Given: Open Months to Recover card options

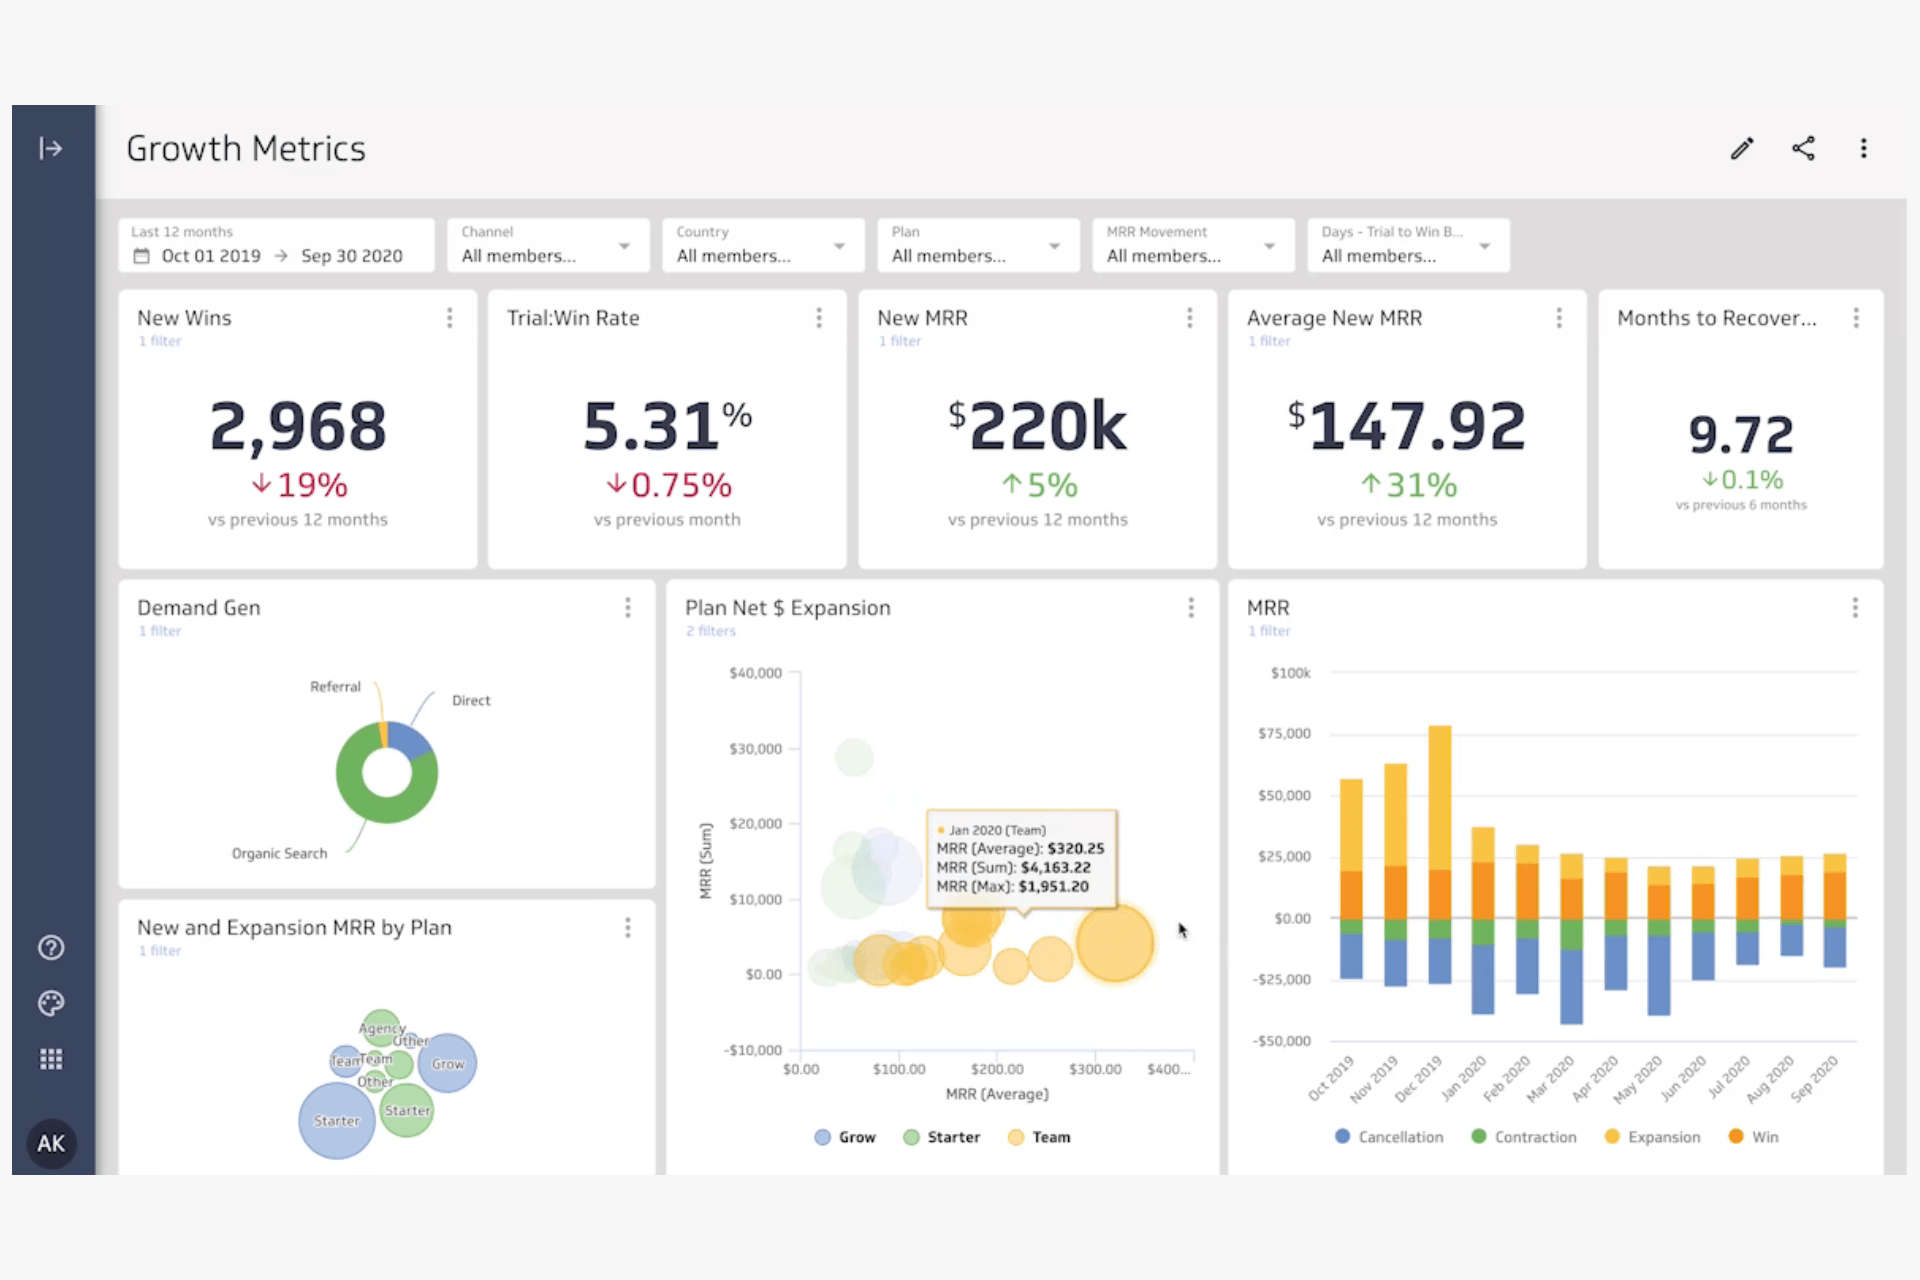Looking at the screenshot, I should [x=1856, y=317].
